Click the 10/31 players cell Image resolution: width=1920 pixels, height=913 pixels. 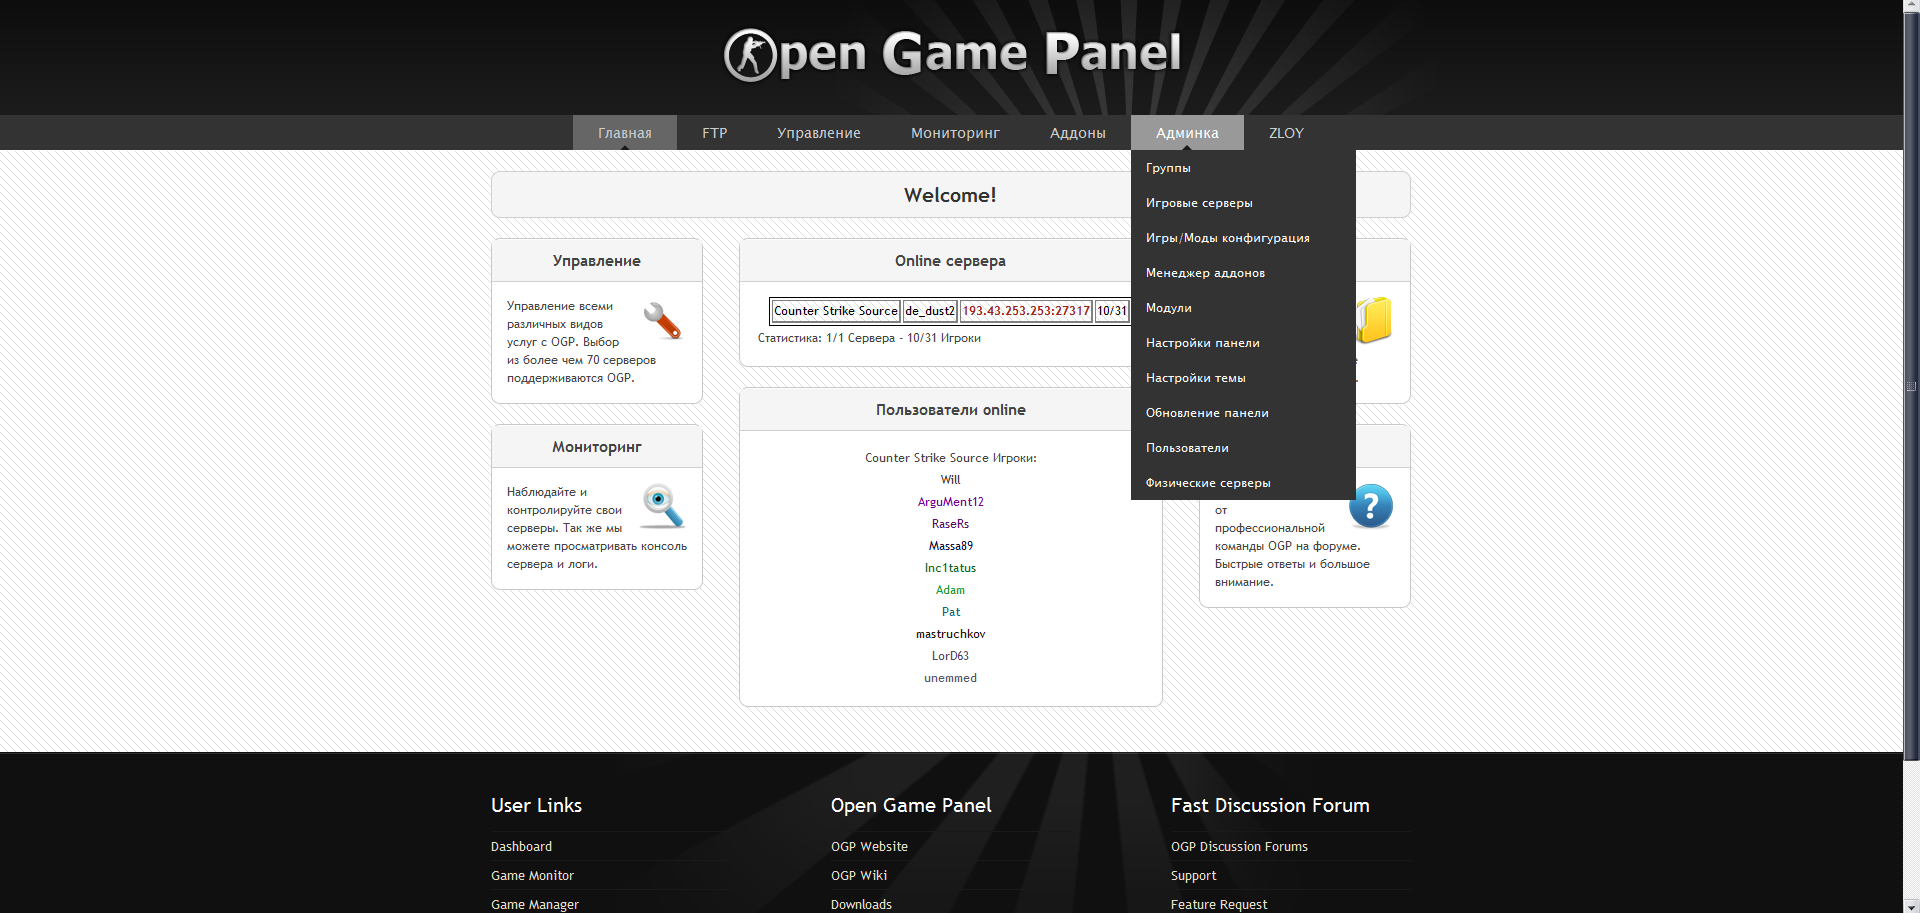(1112, 311)
